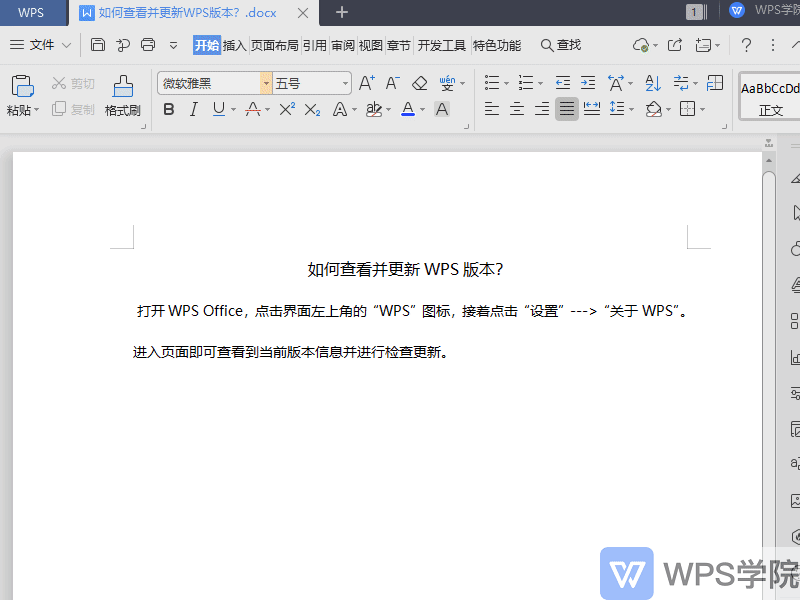Image resolution: width=800 pixels, height=600 pixels.
Task: Click the Cut (剪切) button
Action: (x=73, y=83)
